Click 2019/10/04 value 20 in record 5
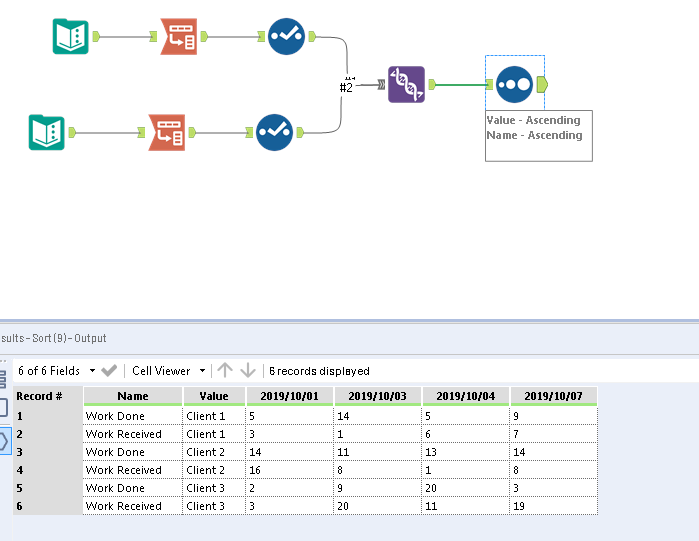The width and height of the screenshot is (699, 541). pyautogui.click(x=465, y=488)
